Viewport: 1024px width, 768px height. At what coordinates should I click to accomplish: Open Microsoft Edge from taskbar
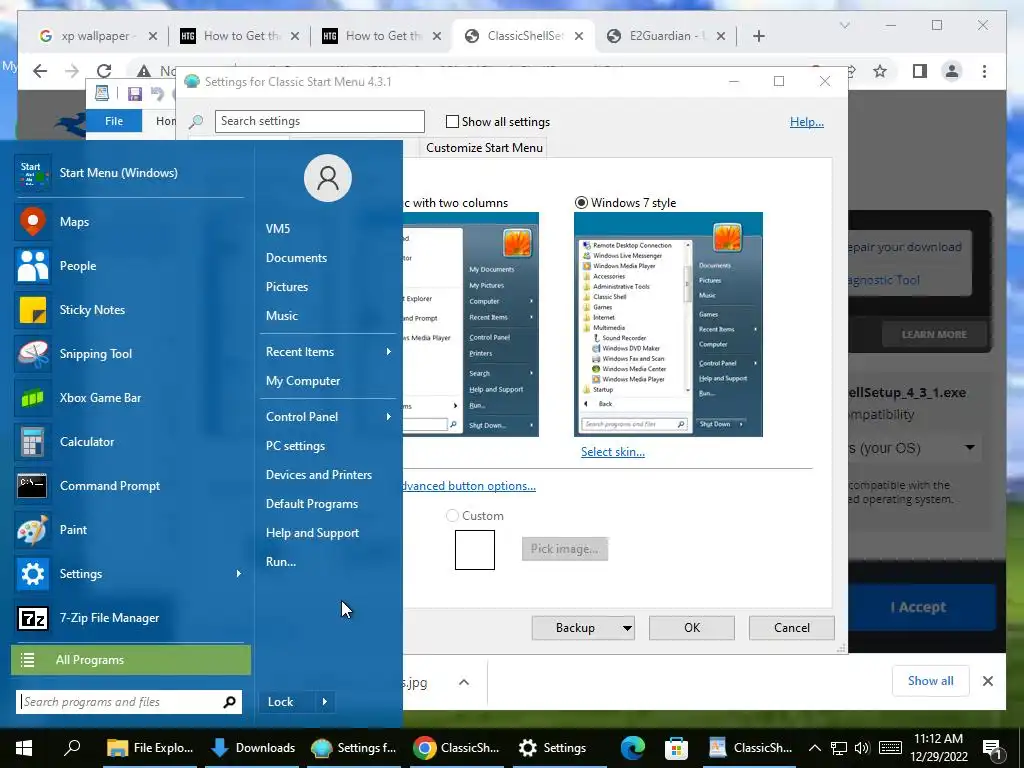pyautogui.click(x=633, y=748)
